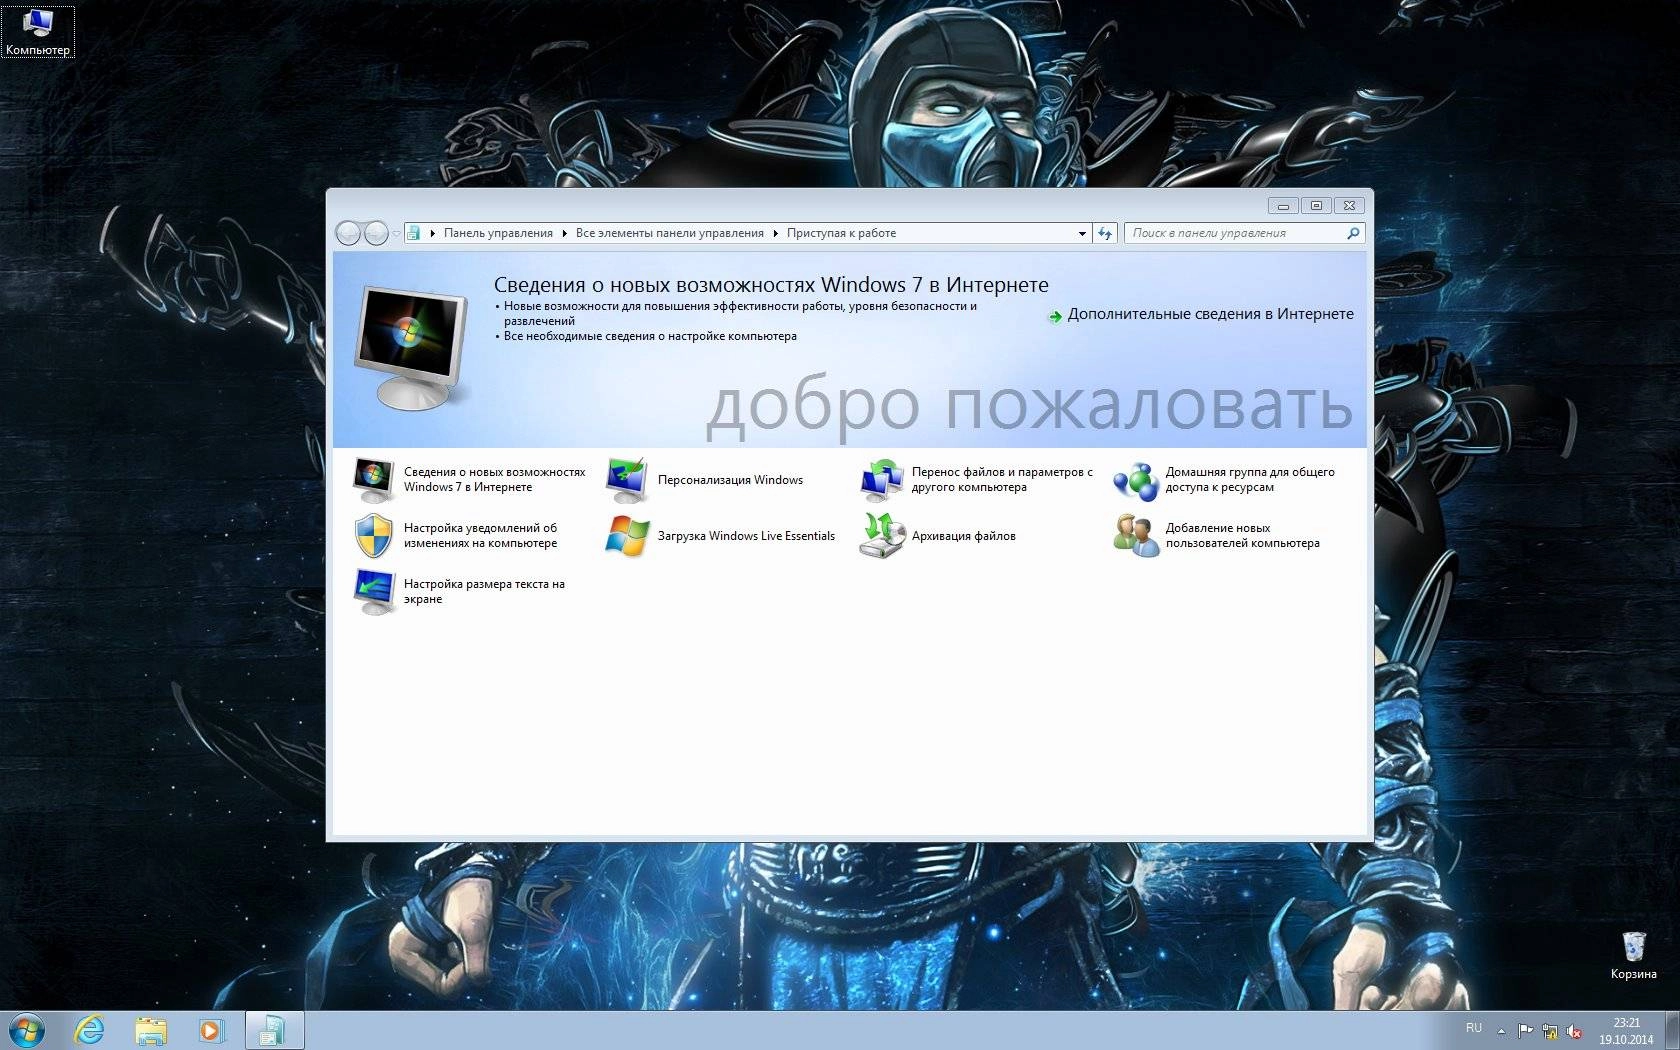This screenshot has width=1680, height=1050.
Task: Open the file transfer from another computer icon
Action: (882, 480)
